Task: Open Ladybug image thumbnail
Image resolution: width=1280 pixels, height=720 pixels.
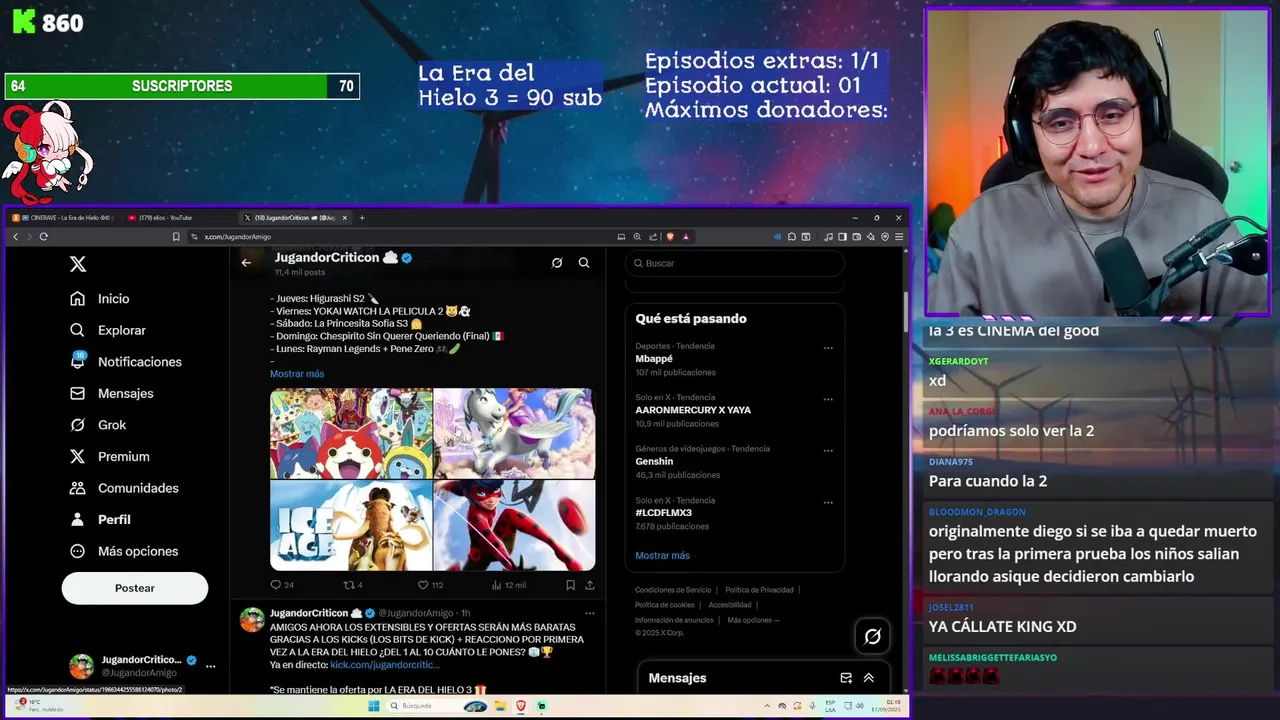Action: point(514,525)
